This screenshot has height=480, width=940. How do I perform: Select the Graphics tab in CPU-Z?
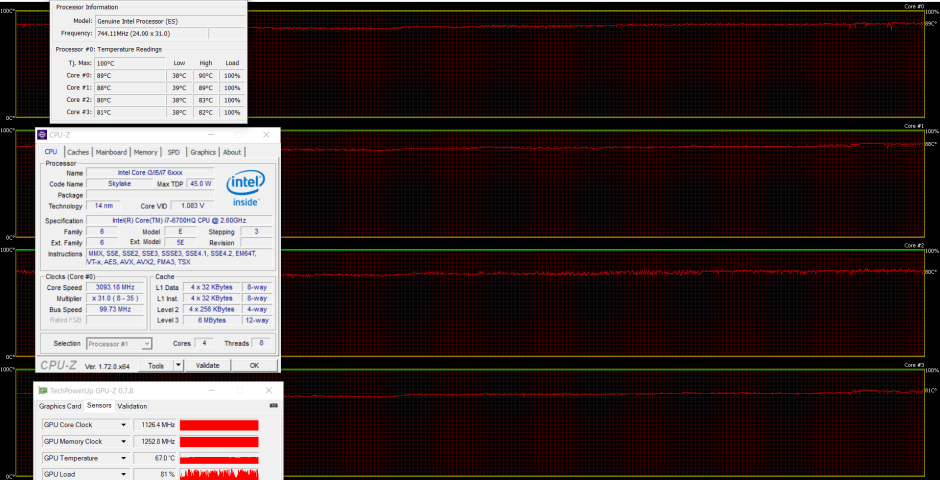click(203, 152)
